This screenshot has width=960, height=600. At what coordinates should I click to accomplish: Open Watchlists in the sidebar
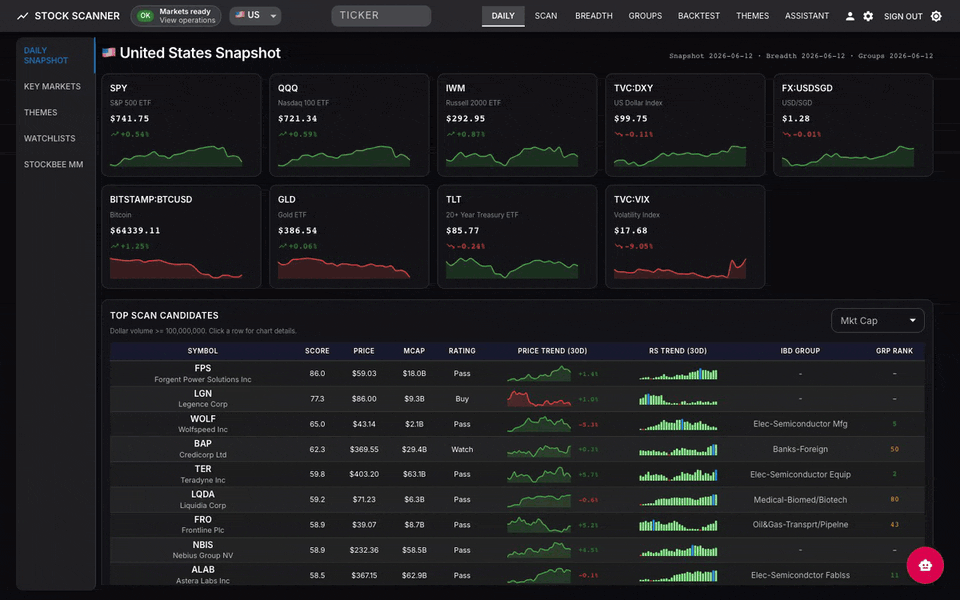pyautogui.click(x=55, y=138)
